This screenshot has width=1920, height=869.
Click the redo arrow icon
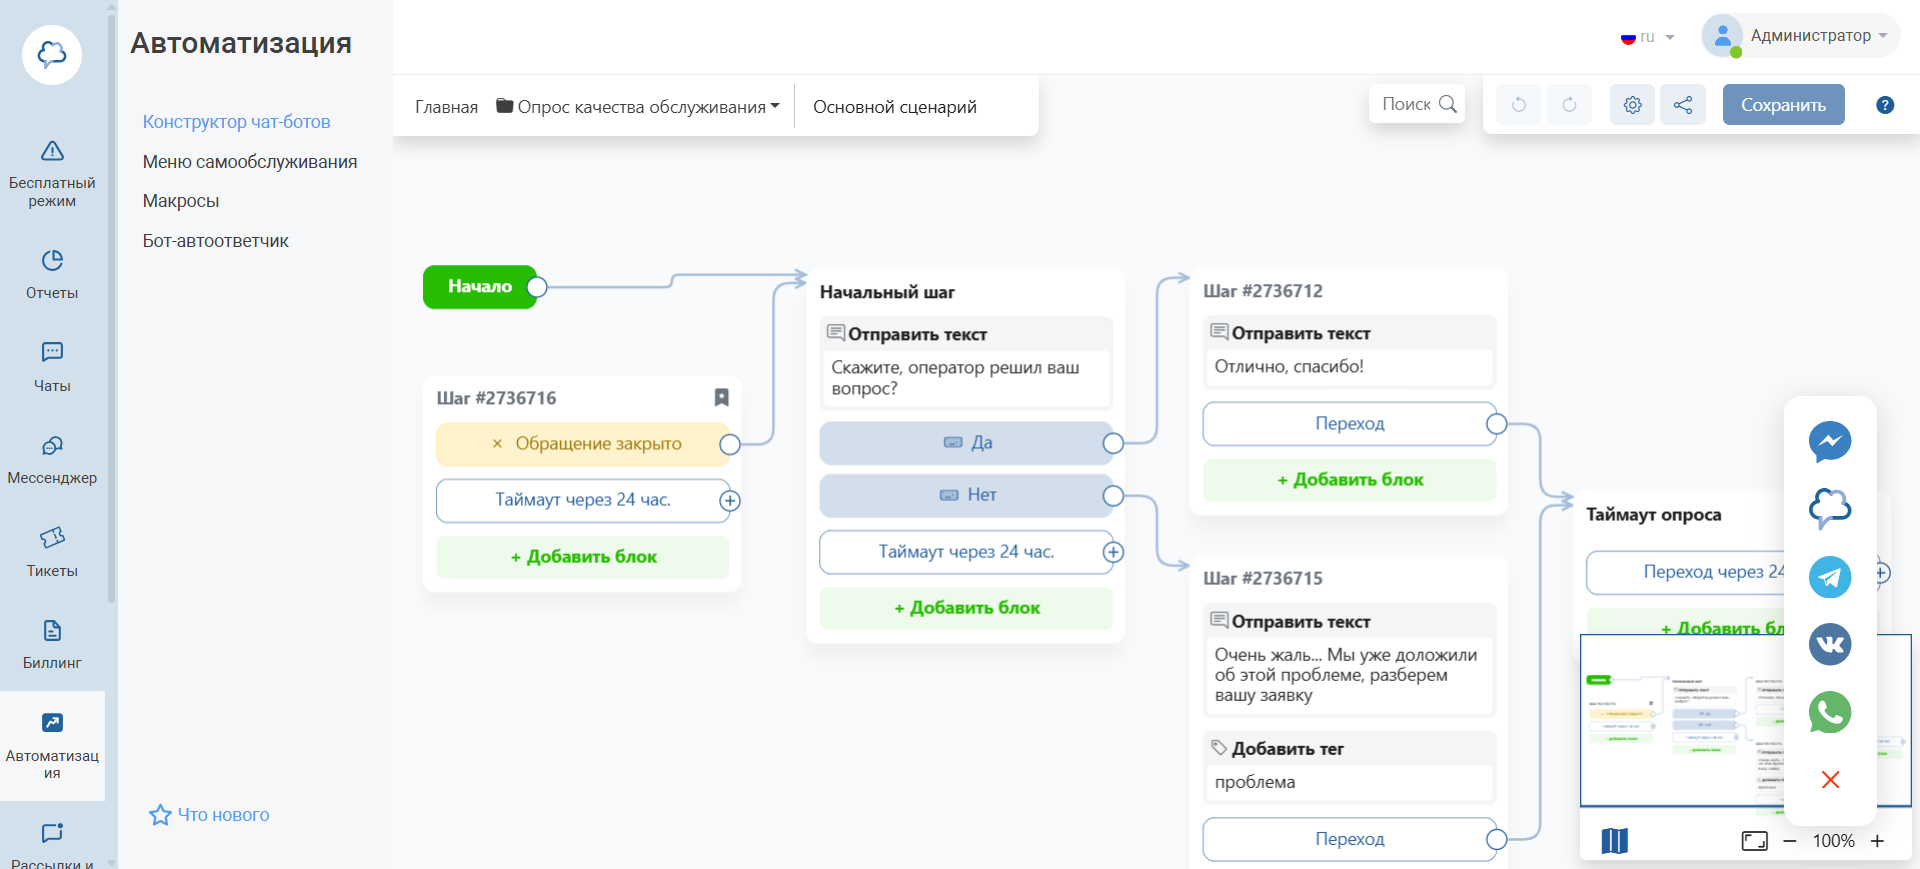pyautogui.click(x=1569, y=105)
